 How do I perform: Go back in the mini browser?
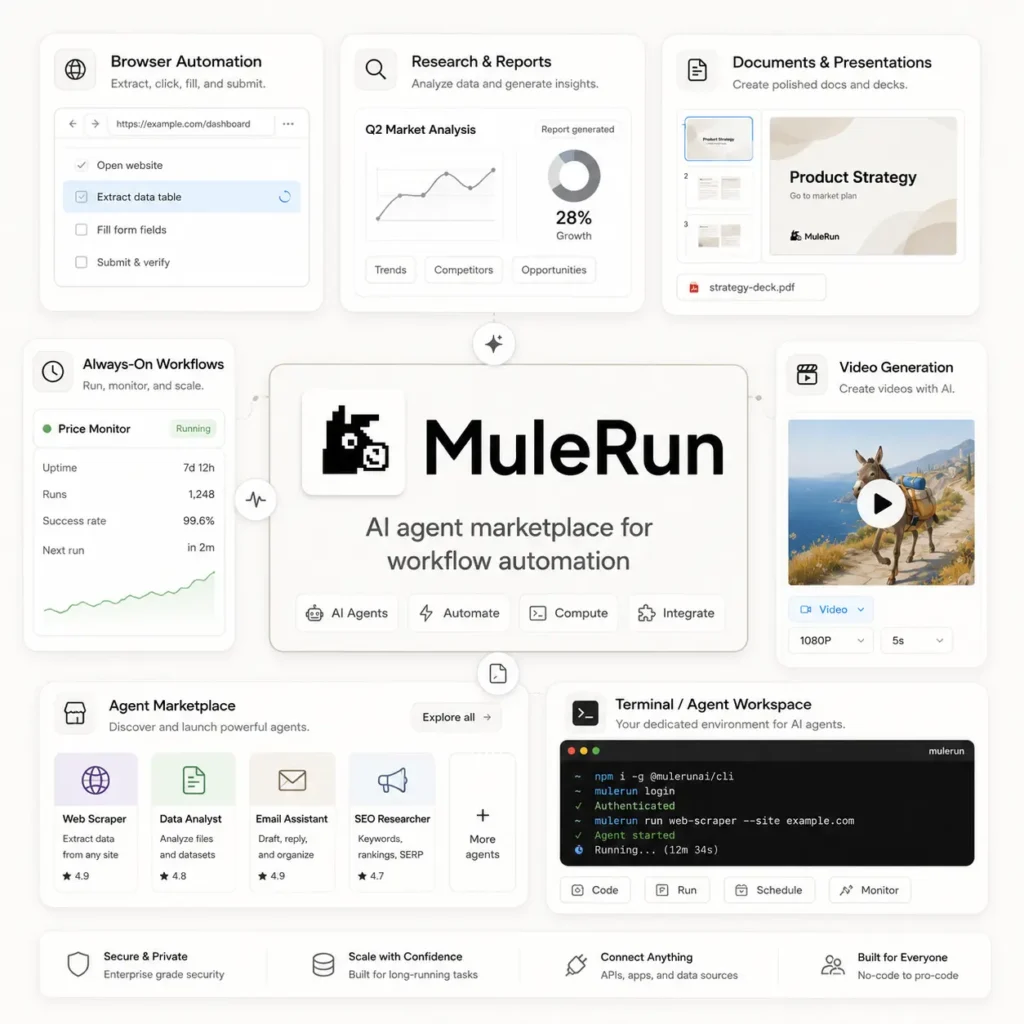72,123
